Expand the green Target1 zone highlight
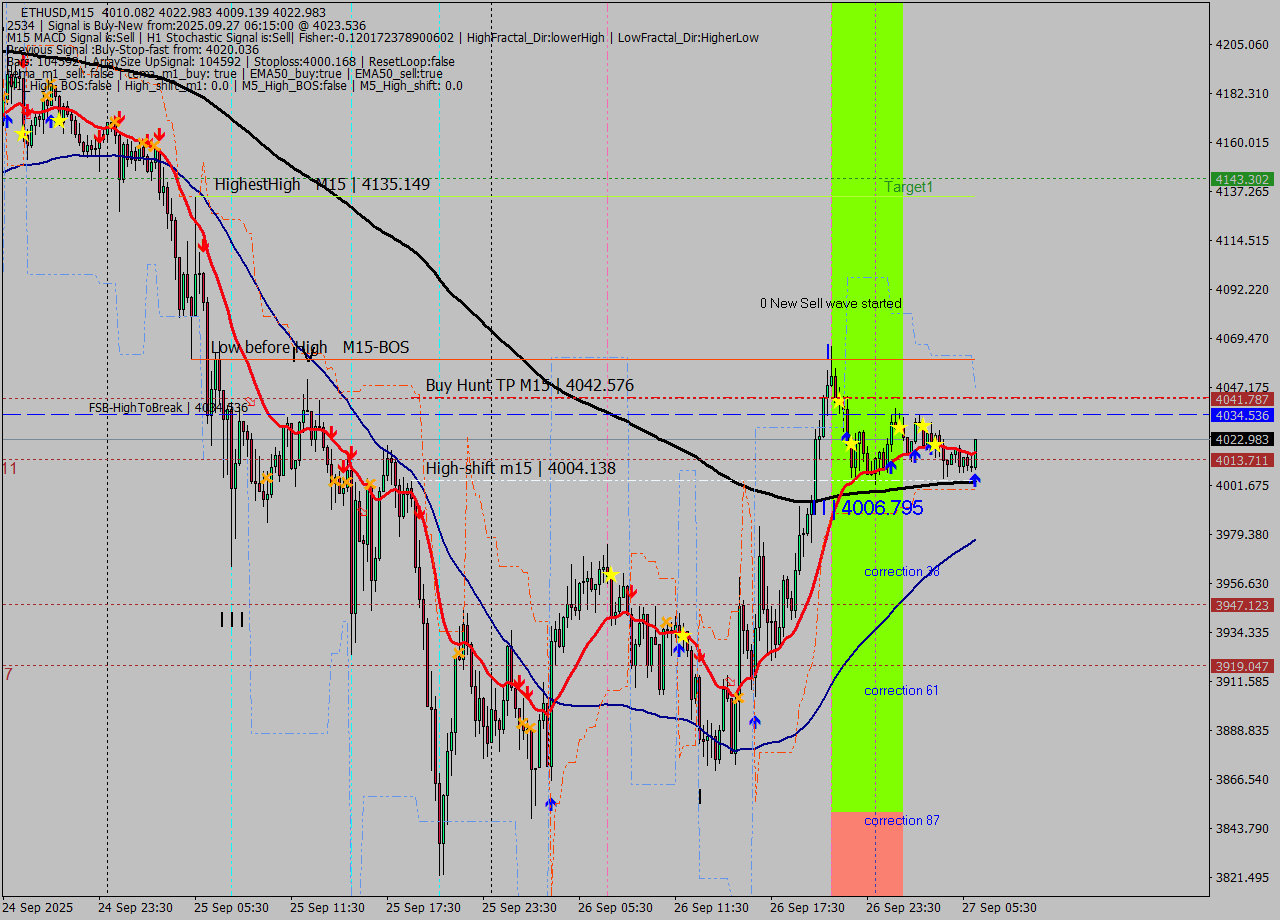1280x920 pixels. [868, 250]
